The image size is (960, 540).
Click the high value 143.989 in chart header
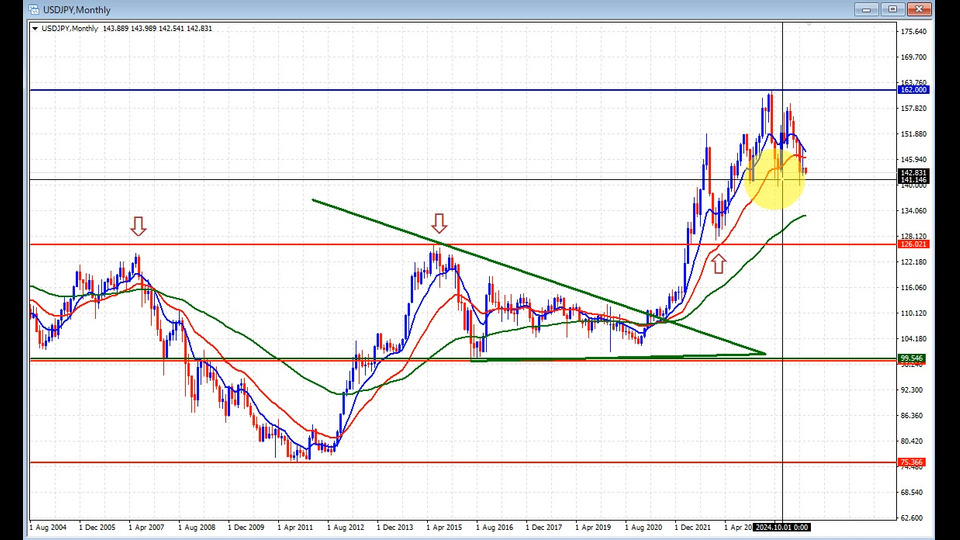coord(143,29)
